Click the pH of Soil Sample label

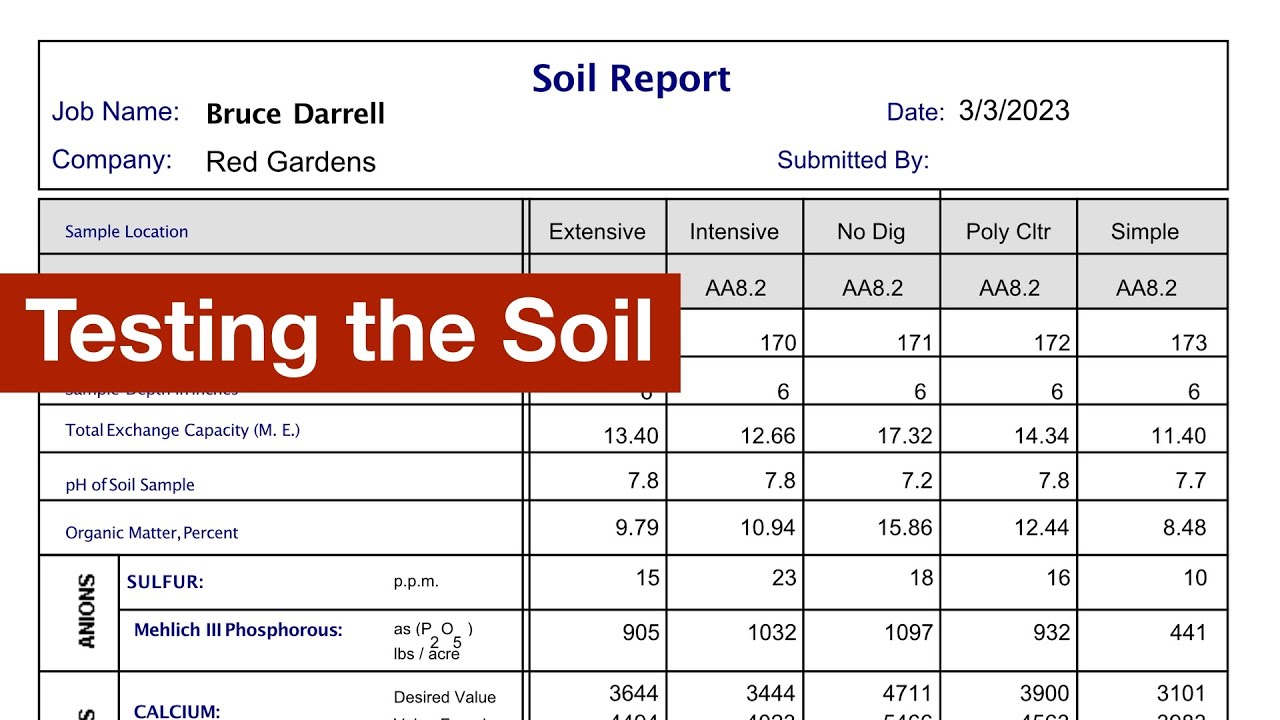[130, 485]
